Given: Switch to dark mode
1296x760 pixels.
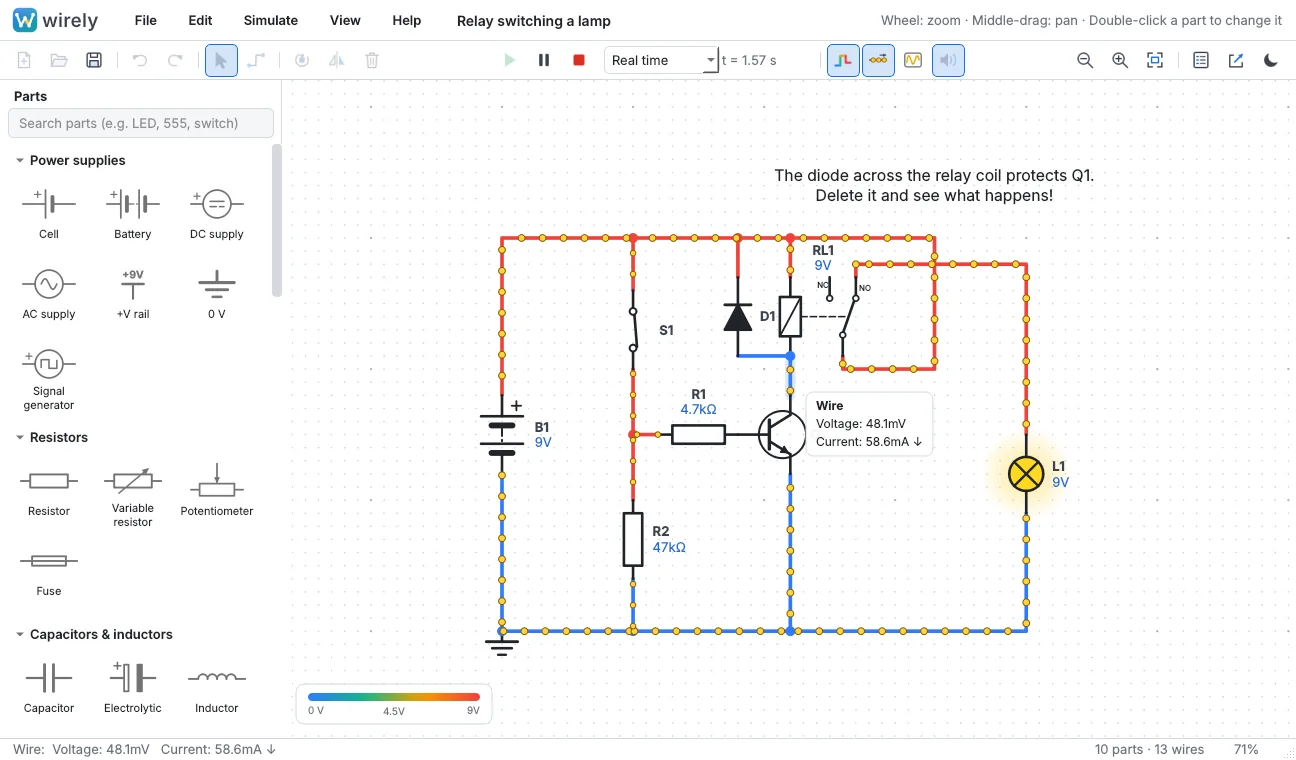Looking at the screenshot, I should click(1271, 60).
